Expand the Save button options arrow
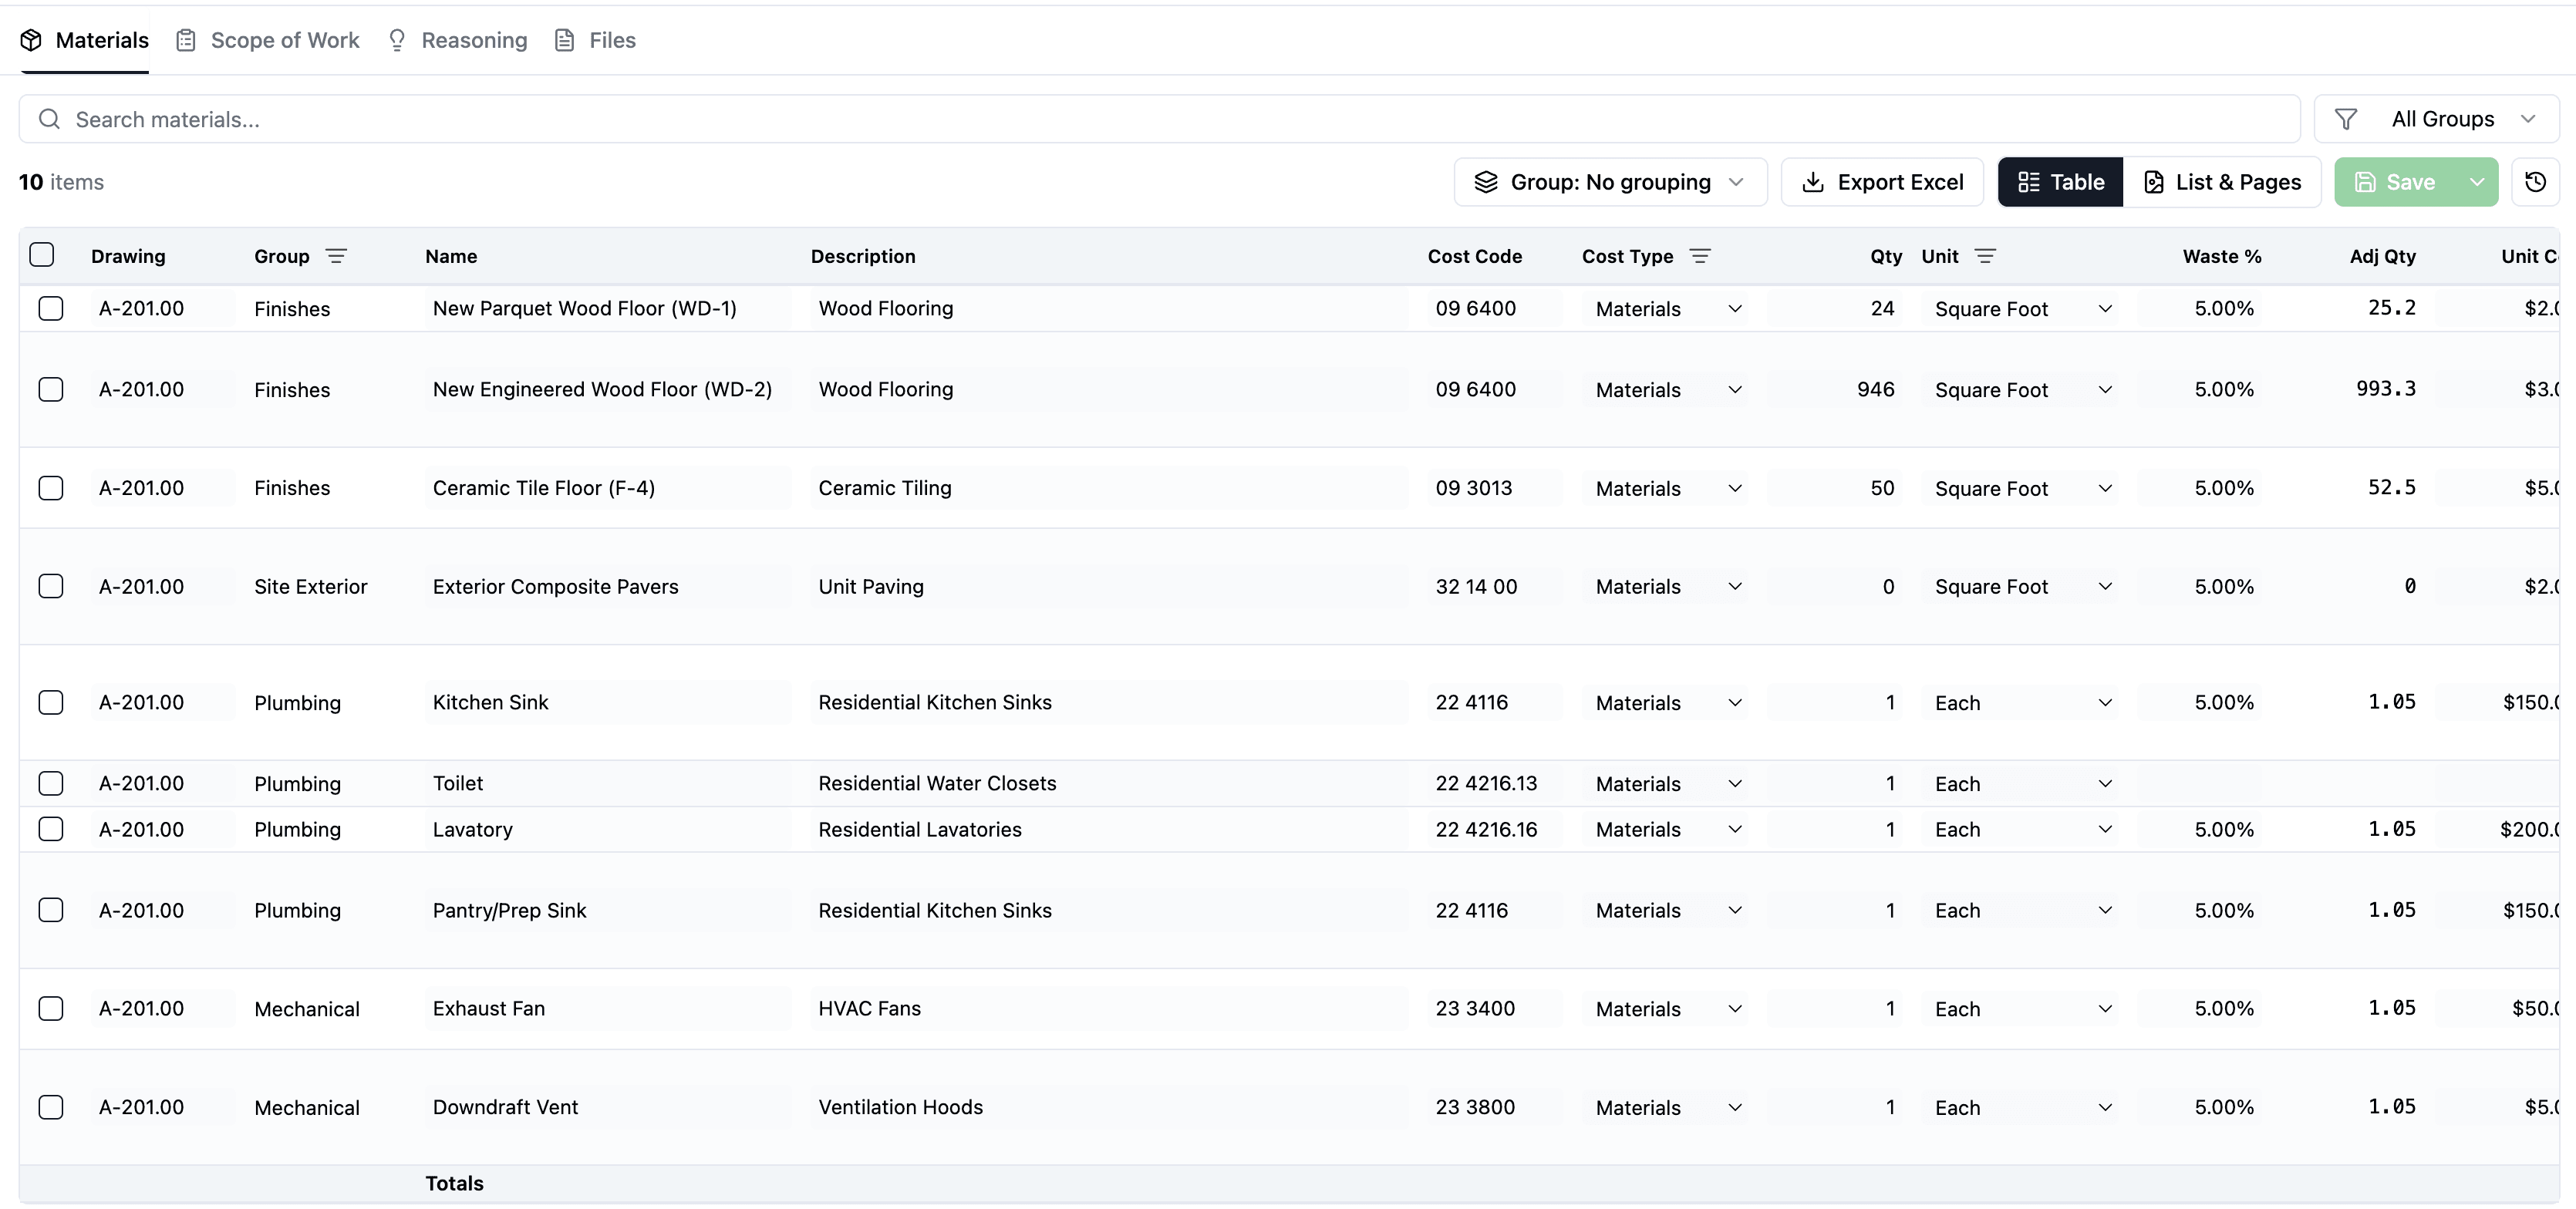The width and height of the screenshot is (2576, 1209). 2476,182
